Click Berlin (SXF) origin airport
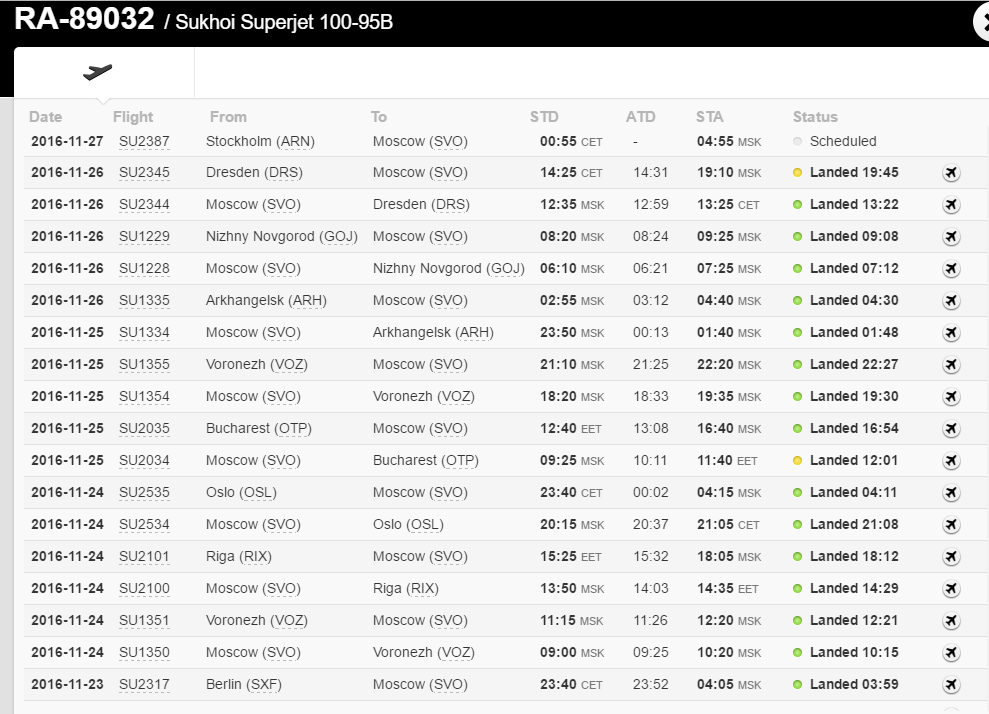The width and height of the screenshot is (989, 714). (x=243, y=686)
